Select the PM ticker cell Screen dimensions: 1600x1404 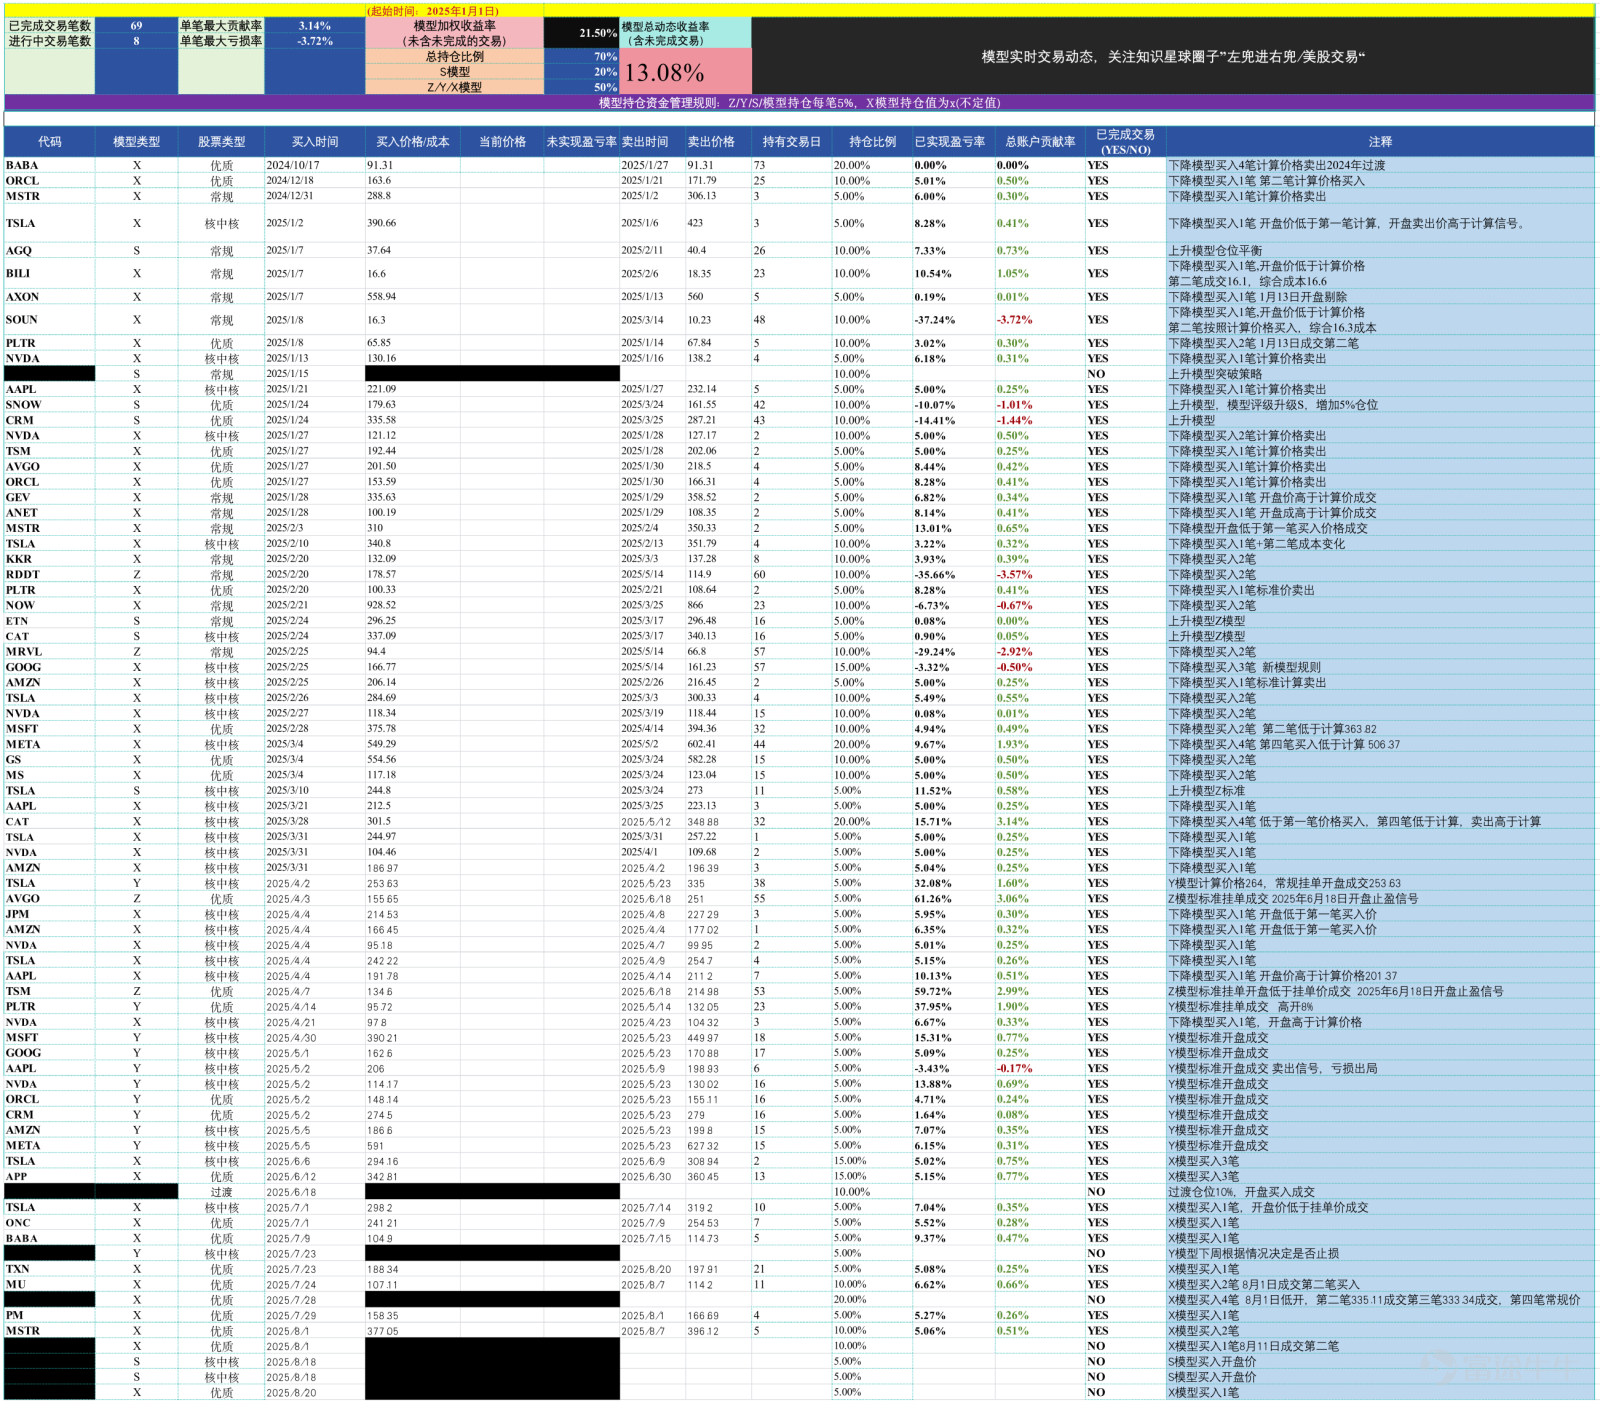click(x=50, y=1316)
